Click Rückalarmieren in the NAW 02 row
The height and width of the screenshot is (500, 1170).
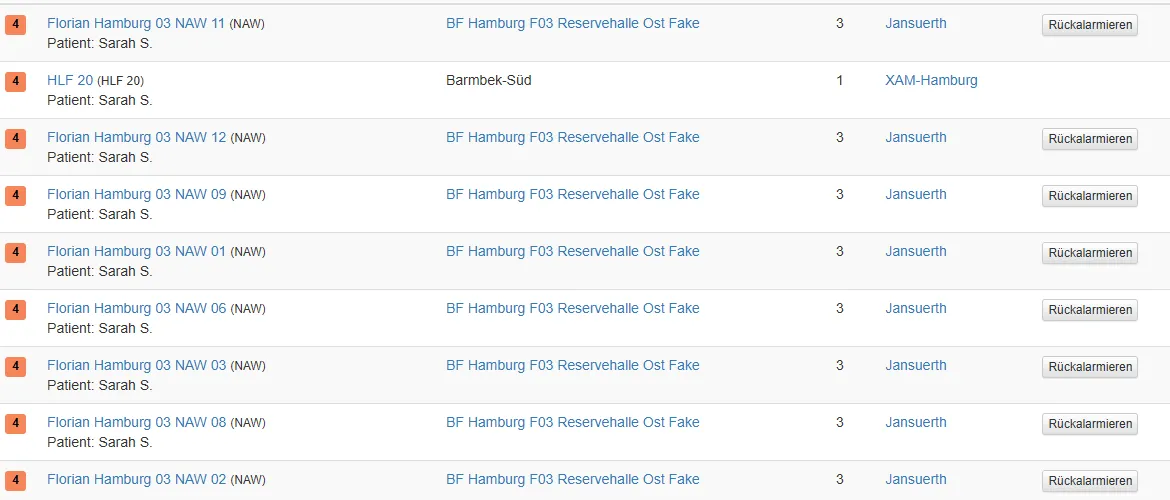(1089, 481)
